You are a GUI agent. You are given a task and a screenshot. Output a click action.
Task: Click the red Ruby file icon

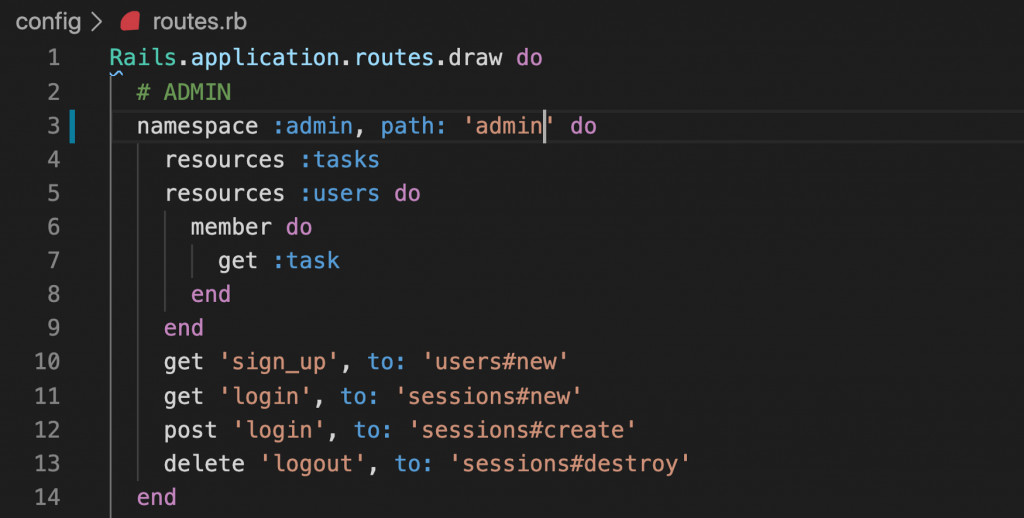[x=130, y=22]
